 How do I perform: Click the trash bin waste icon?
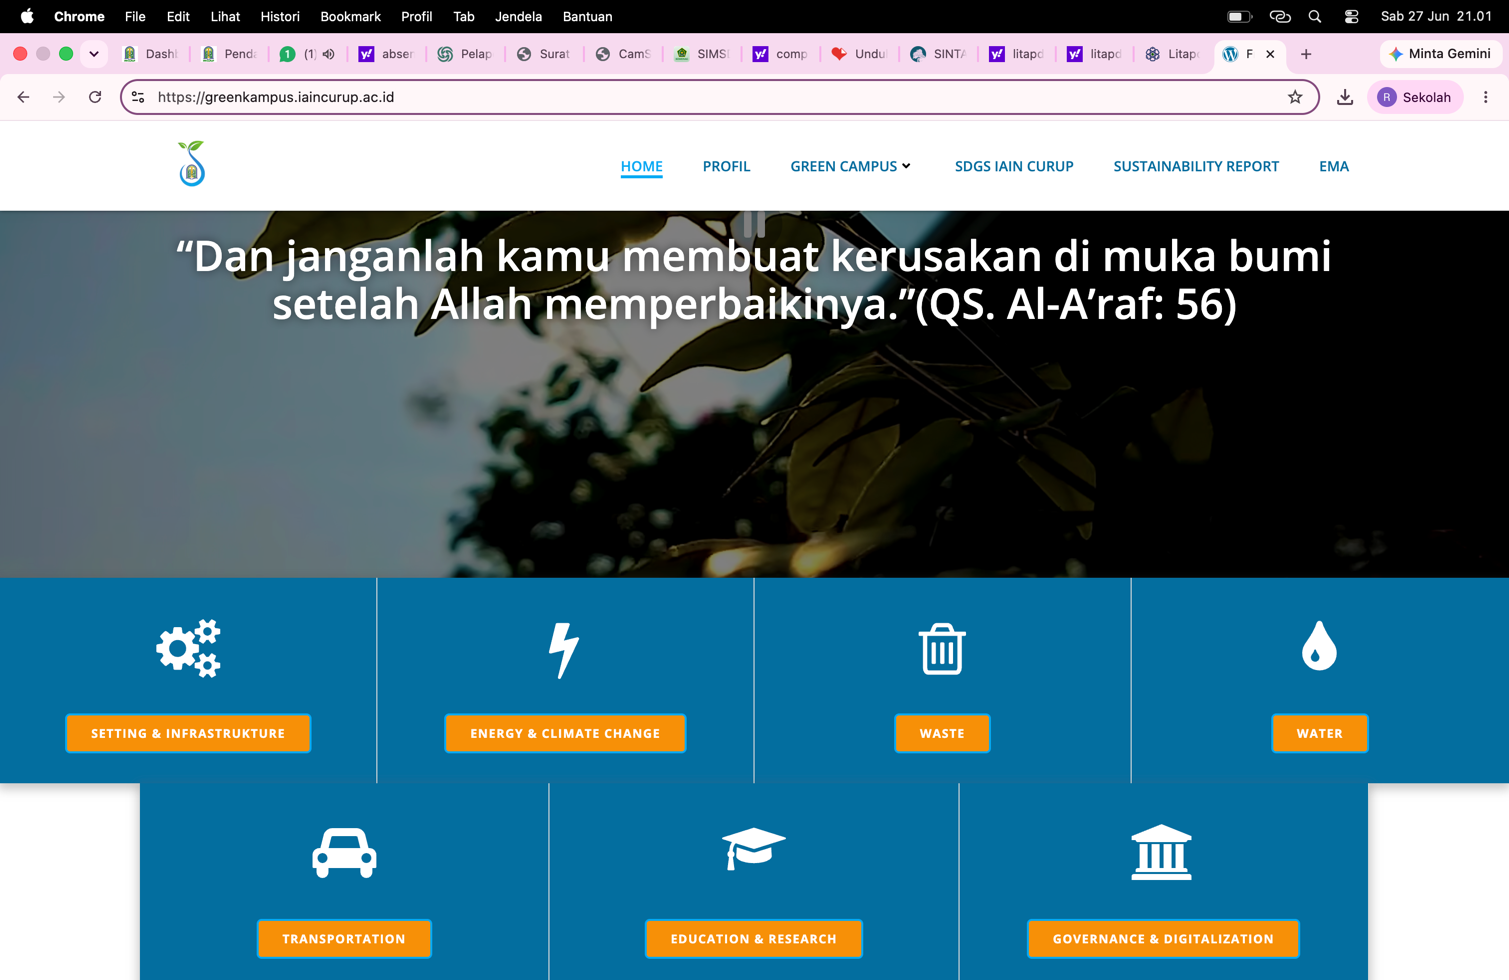[x=942, y=648]
